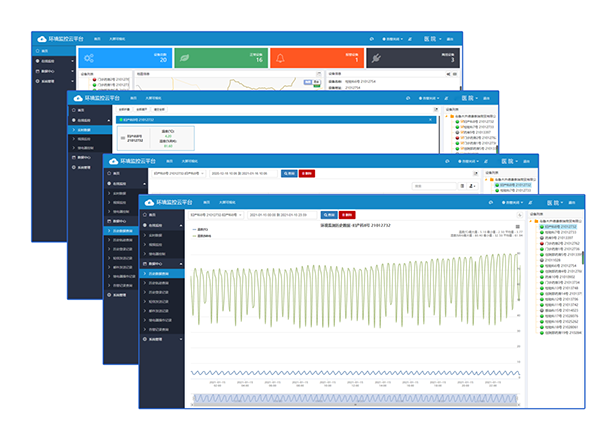
Task: Select the highlighted history data sidebar item
Action: (162, 274)
